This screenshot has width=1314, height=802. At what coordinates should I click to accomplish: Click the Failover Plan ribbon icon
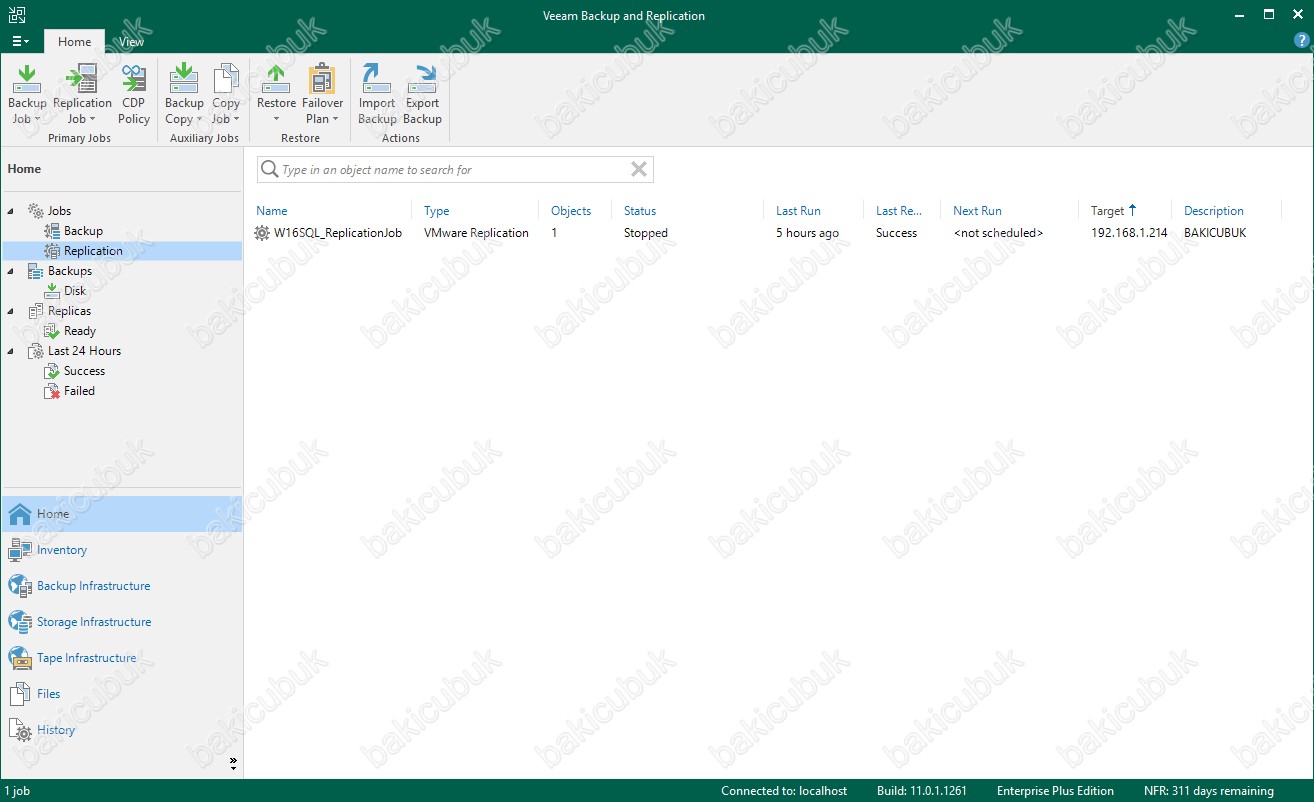[x=322, y=78]
